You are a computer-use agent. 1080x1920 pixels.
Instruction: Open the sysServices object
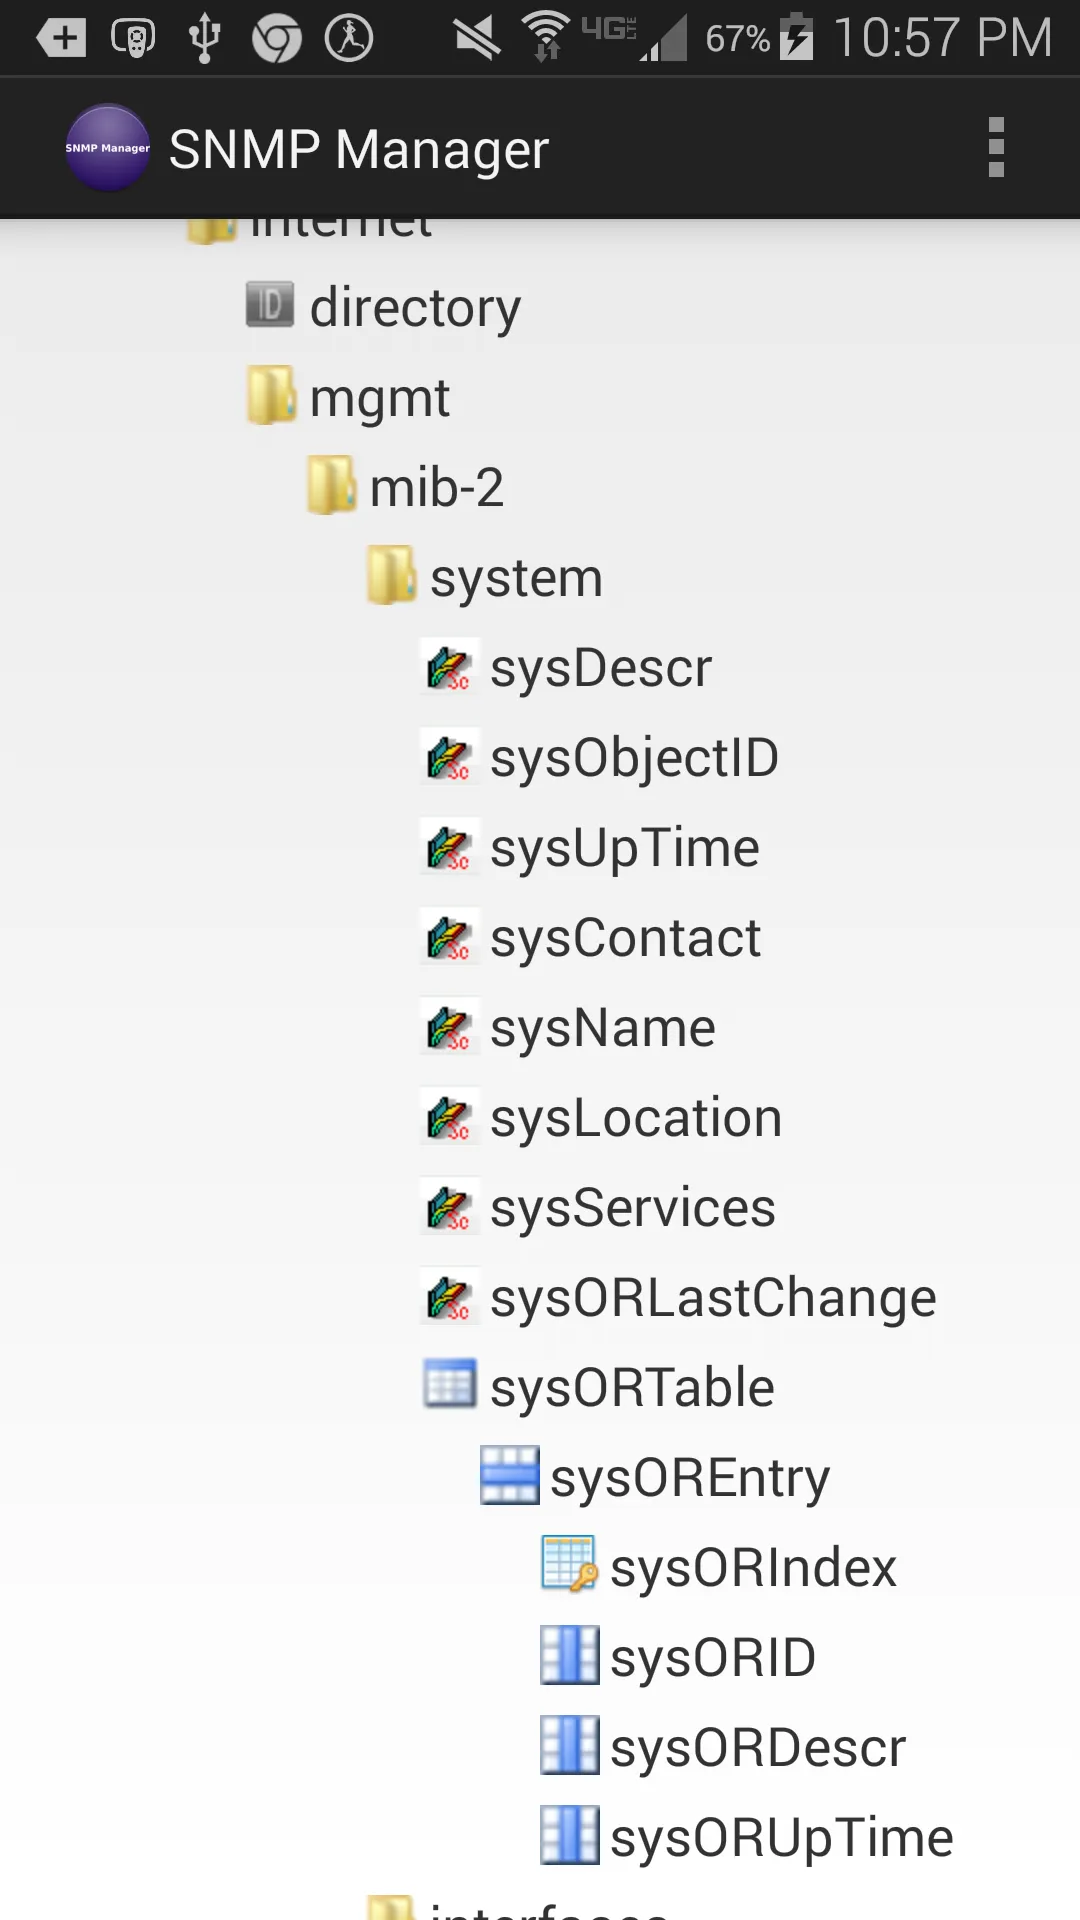[x=632, y=1208]
